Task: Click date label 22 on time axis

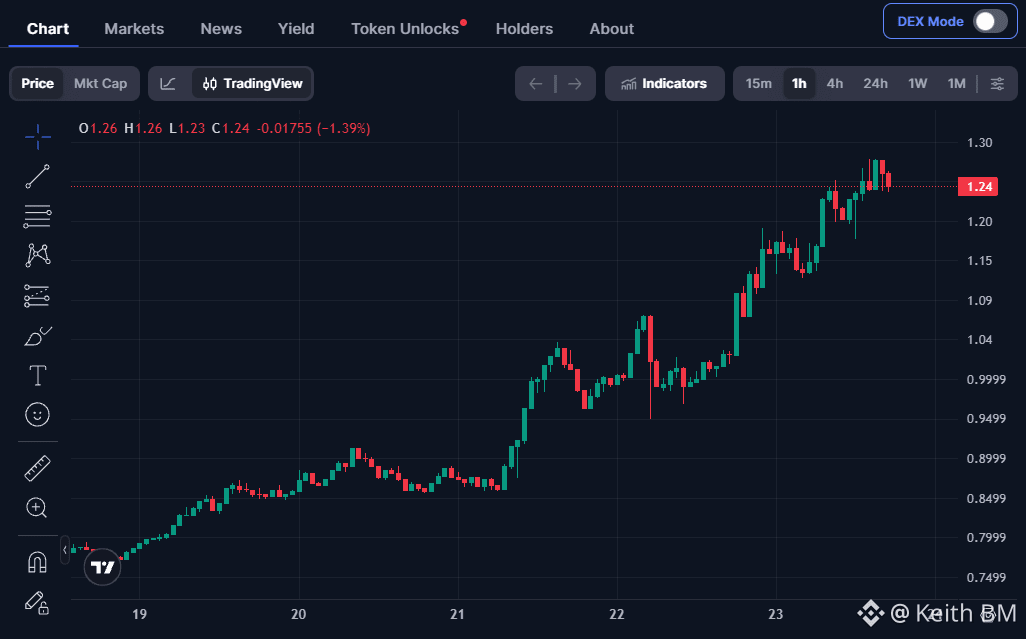Action: (616, 614)
